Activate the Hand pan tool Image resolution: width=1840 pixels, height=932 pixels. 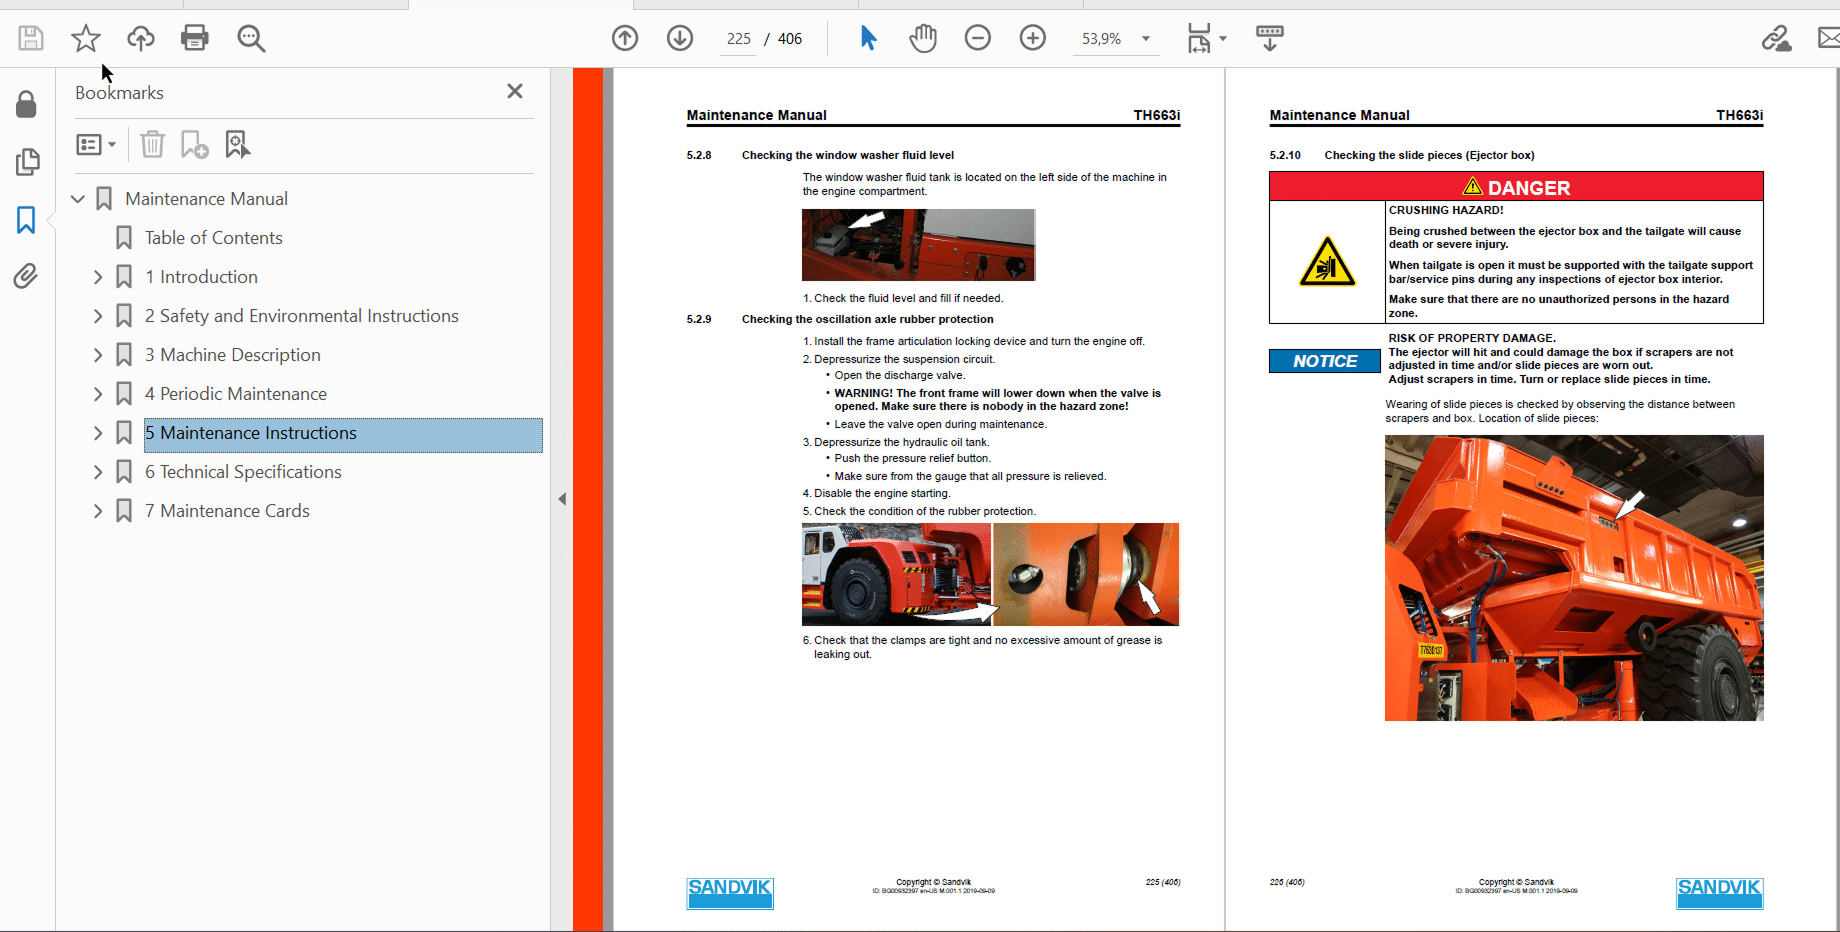[923, 39]
